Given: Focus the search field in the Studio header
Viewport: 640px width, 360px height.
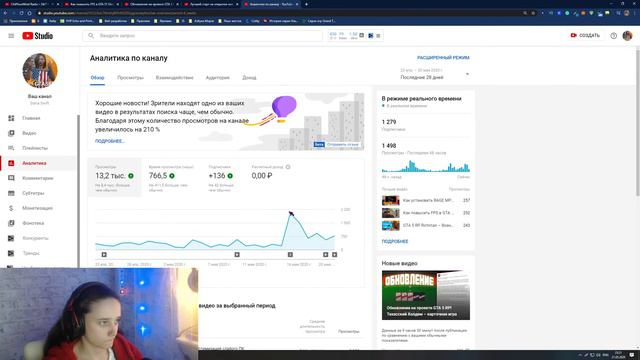Looking at the screenshot, I should [203, 36].
